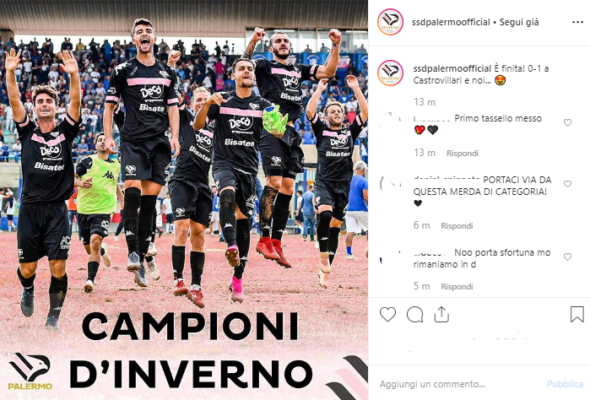
Task: Open the profile avatar beside the caption
Action: point(390,73)
